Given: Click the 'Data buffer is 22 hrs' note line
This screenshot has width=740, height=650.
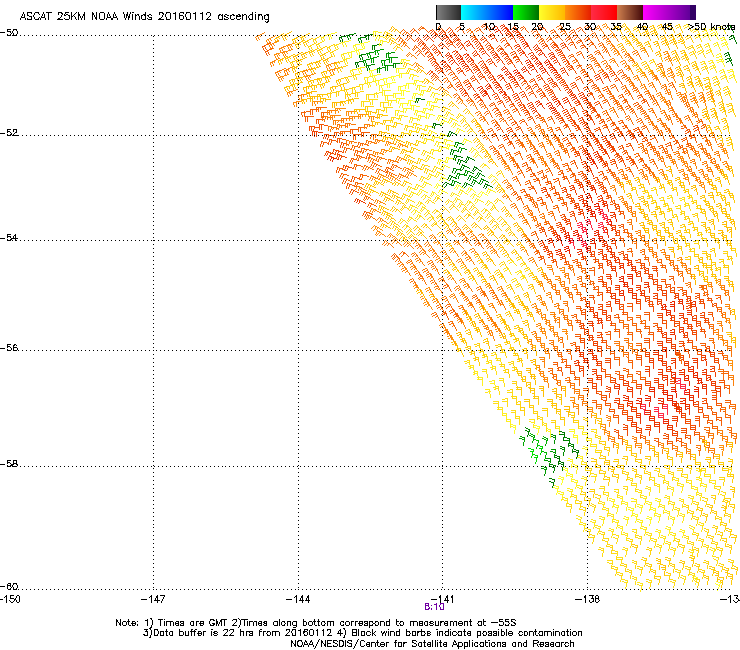Looking at the screenshot, I should pos(362,633).
